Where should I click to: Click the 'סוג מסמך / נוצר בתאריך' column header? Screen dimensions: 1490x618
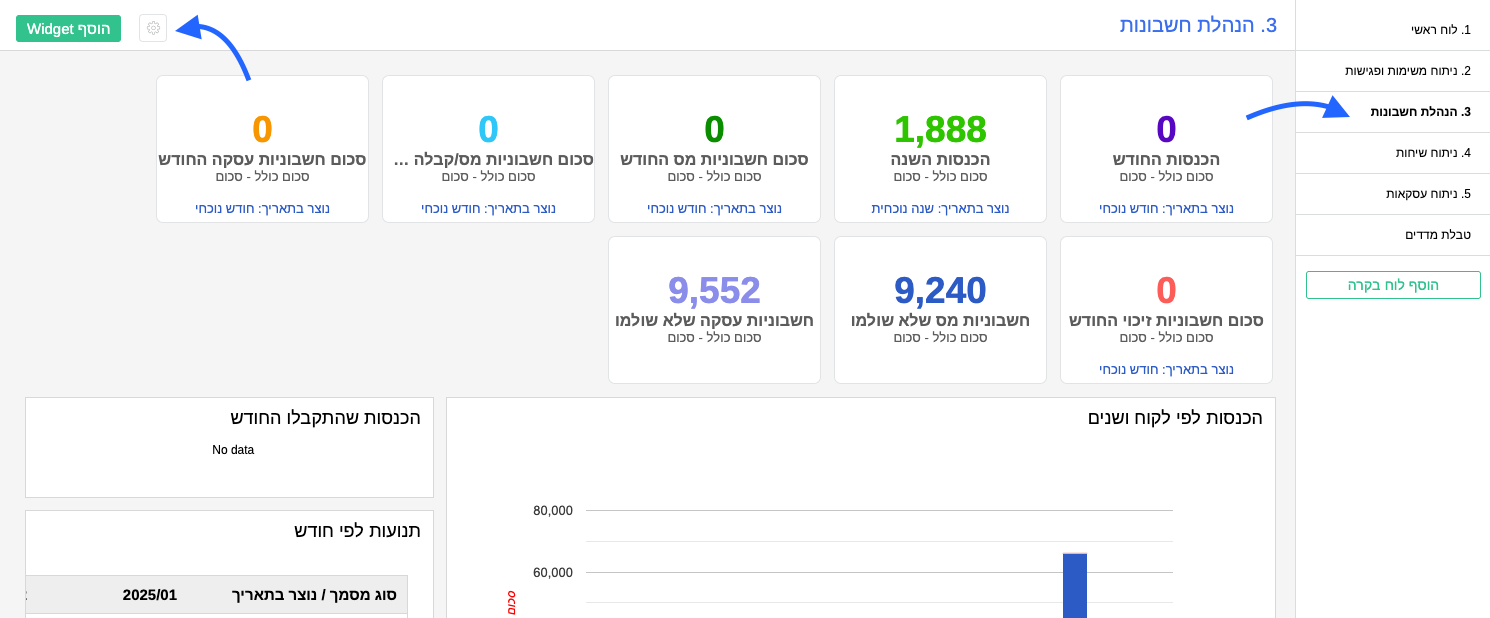(314, 595)
